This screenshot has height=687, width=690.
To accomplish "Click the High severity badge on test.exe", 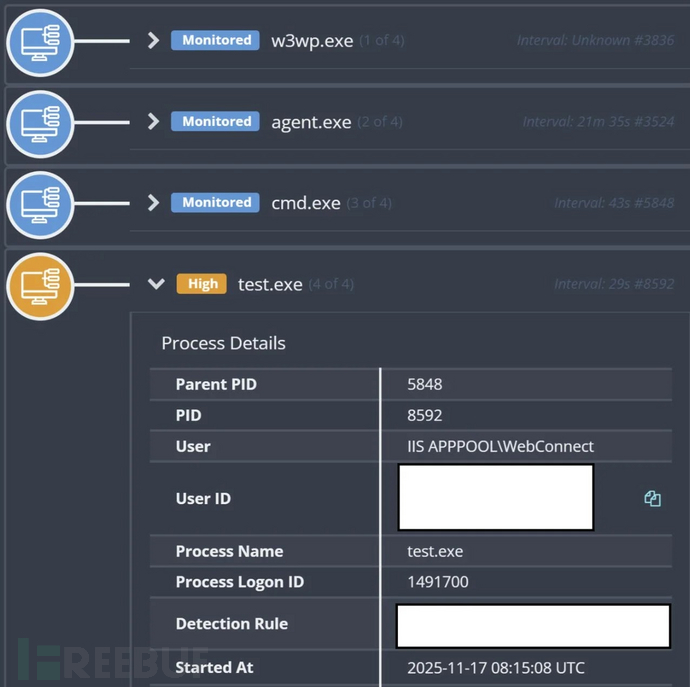I will (x=202, y=284).
